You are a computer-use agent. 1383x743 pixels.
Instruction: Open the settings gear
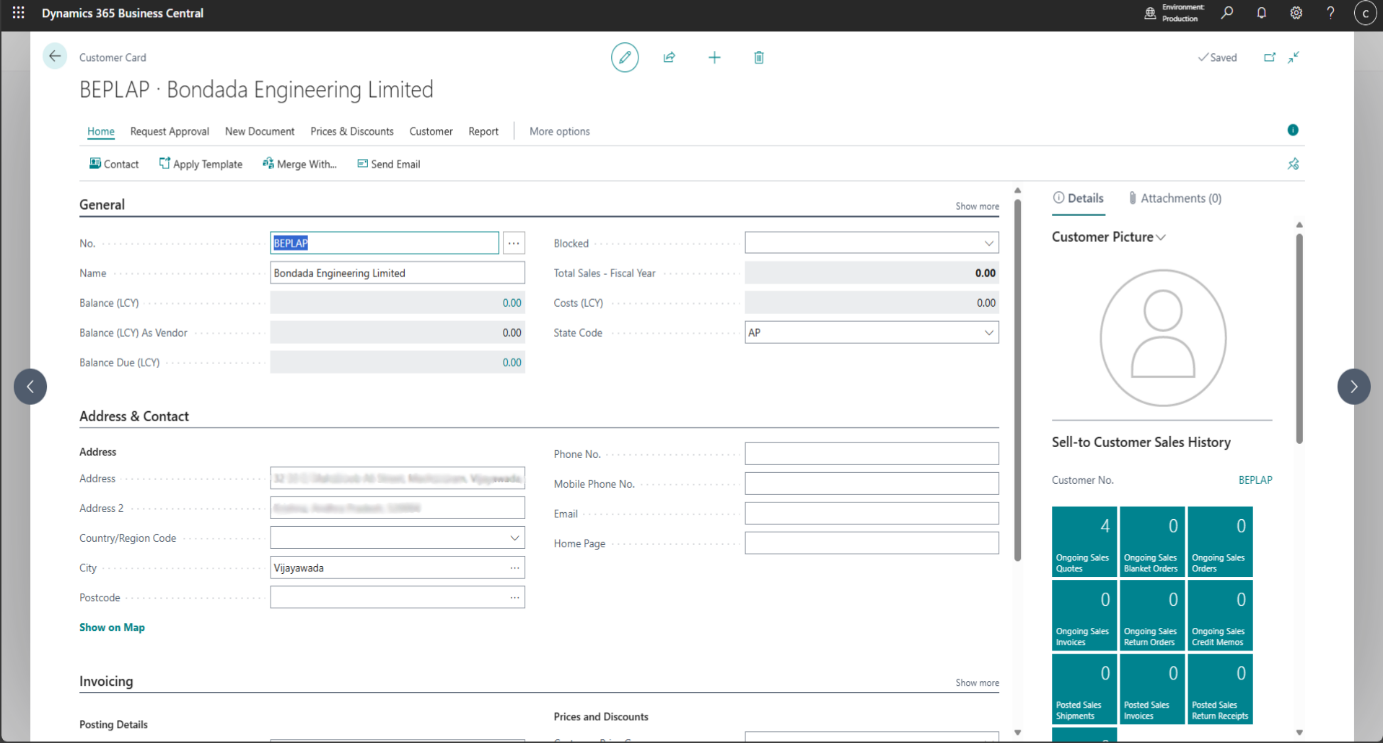(x=1296, y=13)
